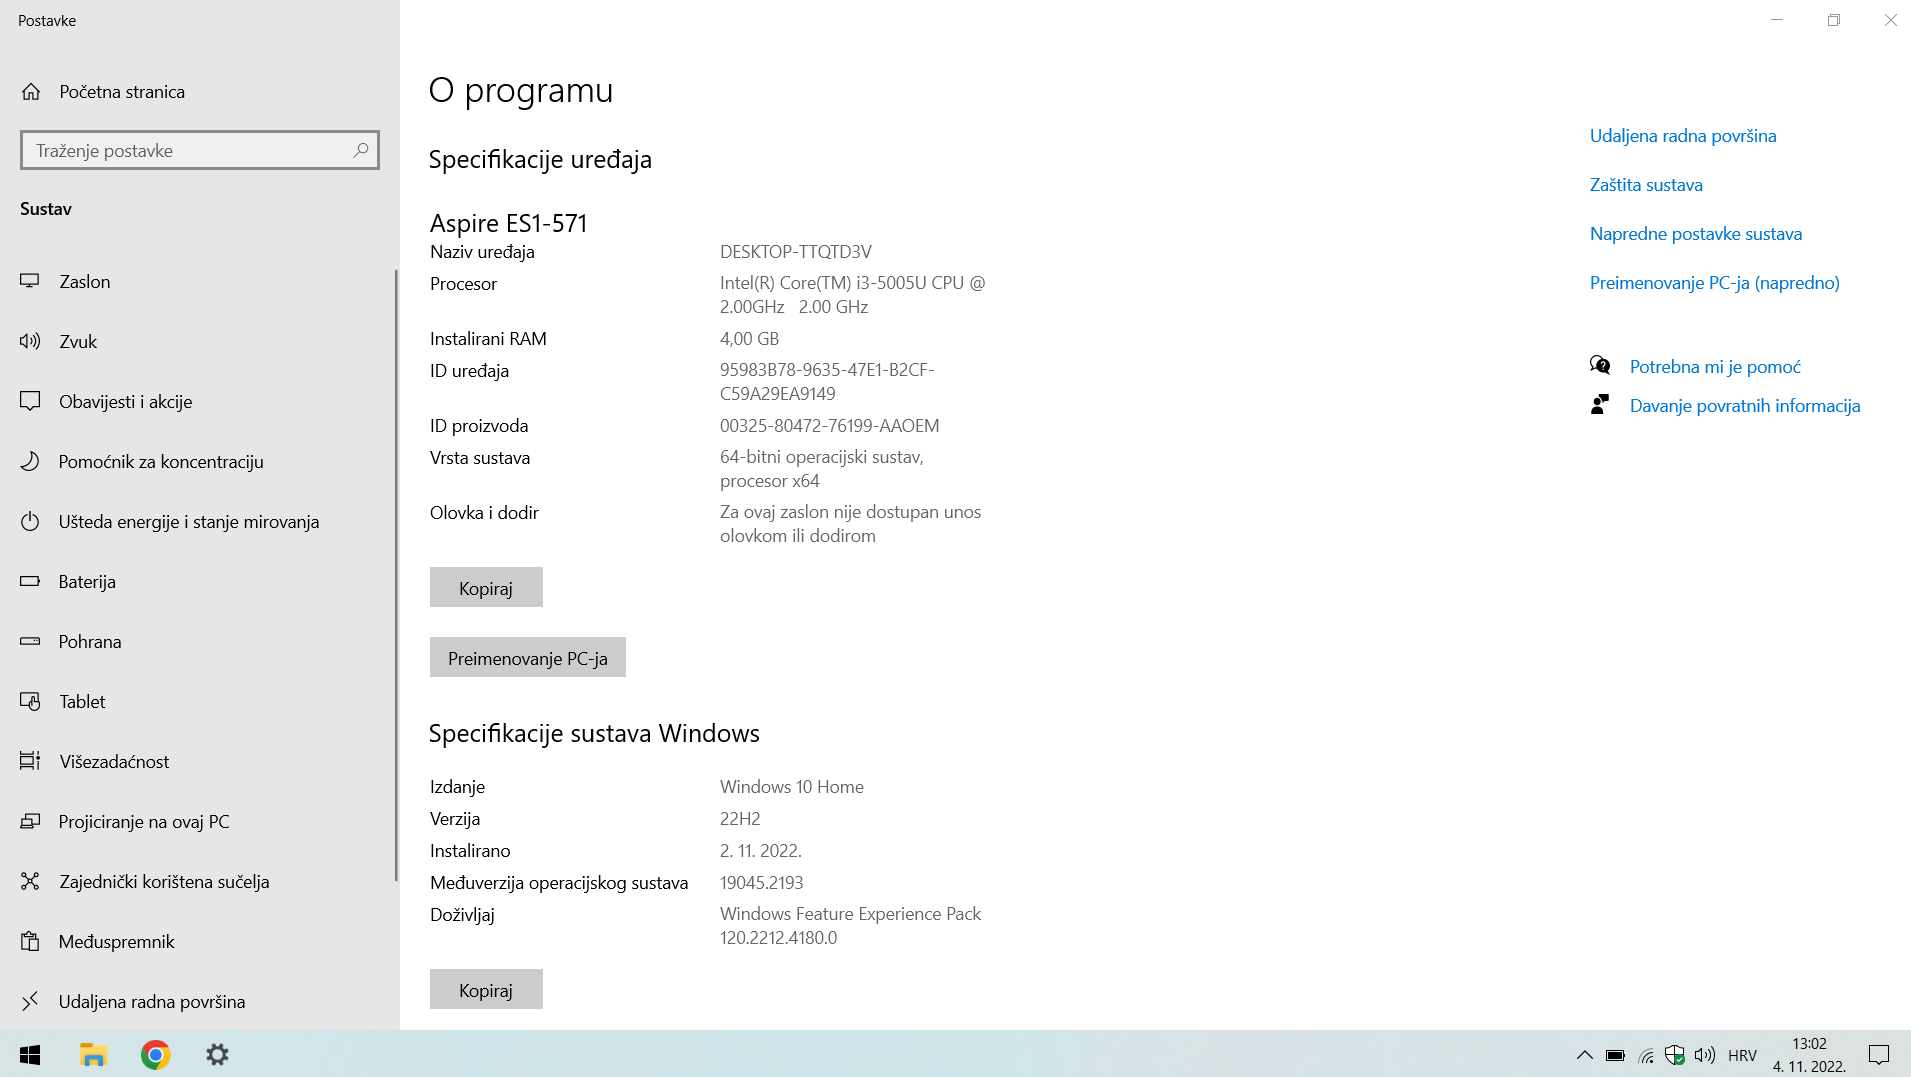Launch Google Chrome from the taskbar
Image resolution: width=1911 pixels, height=1077 pixels.
click(155, 1054)
